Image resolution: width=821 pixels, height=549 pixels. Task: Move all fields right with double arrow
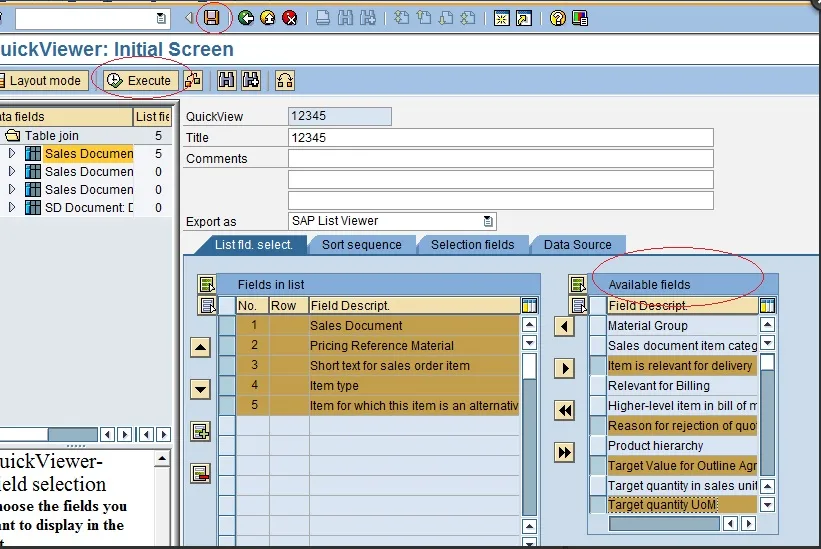coord(565,452)
